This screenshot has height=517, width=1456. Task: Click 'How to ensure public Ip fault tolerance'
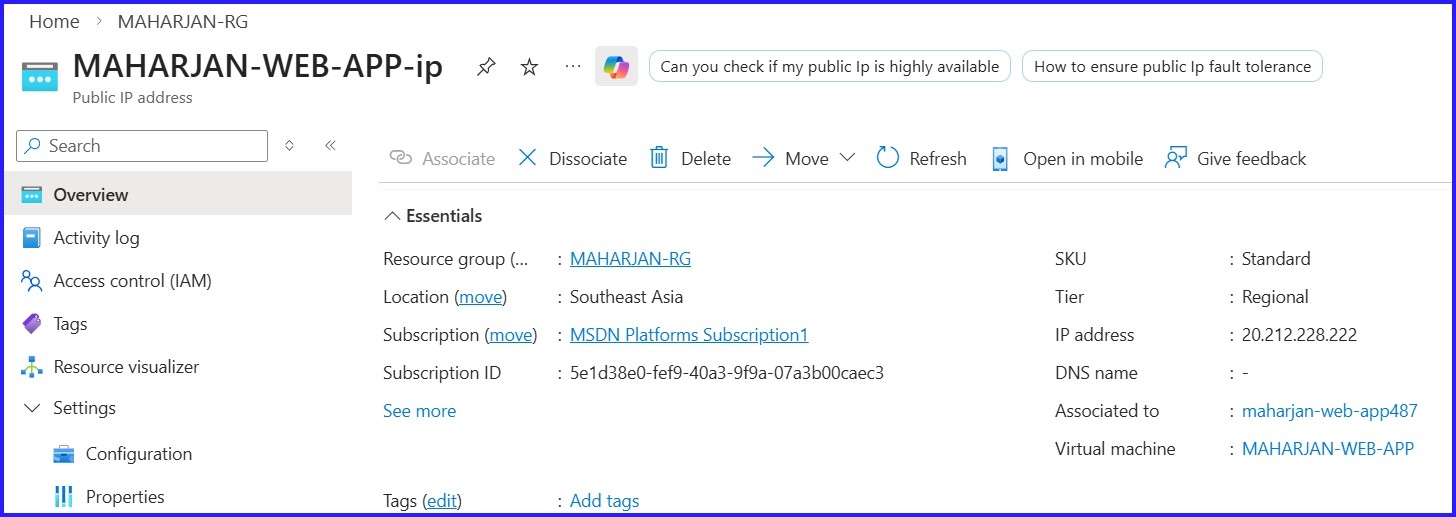pos(1172,66)
